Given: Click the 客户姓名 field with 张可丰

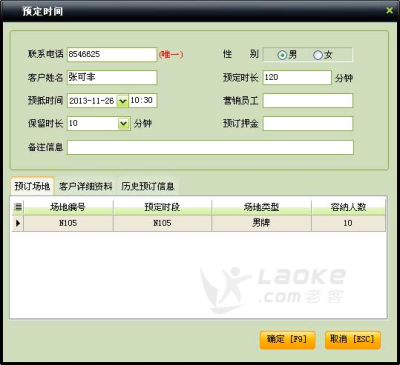Looking at the screenshot, I should [x=112, y=77].
